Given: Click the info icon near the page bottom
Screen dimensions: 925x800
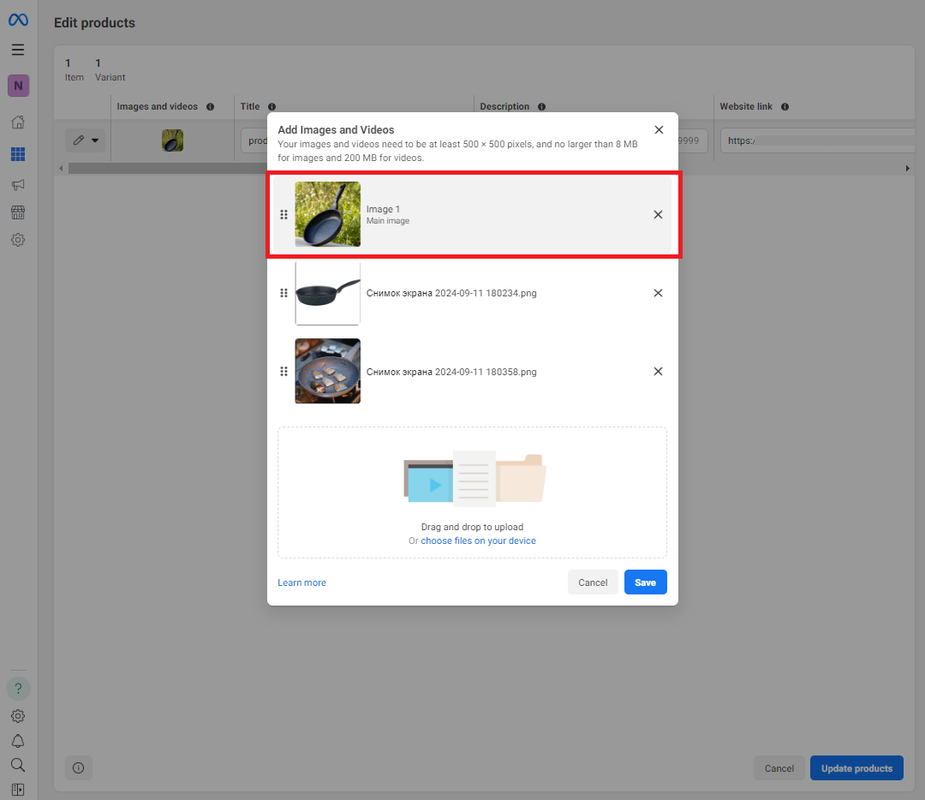Looking at the screenshot, I should pyautogui.click(x=78, y=768).
